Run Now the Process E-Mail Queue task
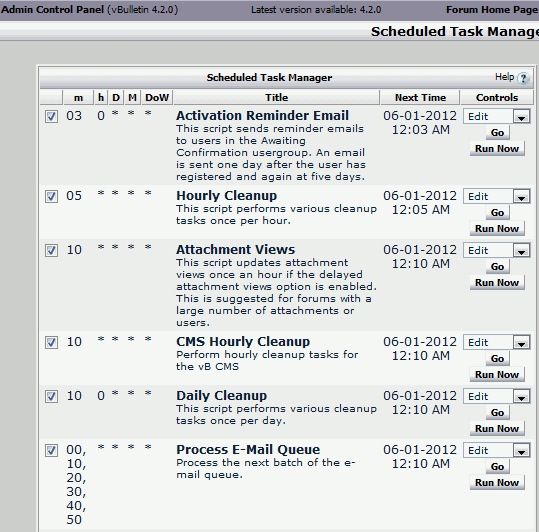The image size is (539, 532). coord(497,483)
